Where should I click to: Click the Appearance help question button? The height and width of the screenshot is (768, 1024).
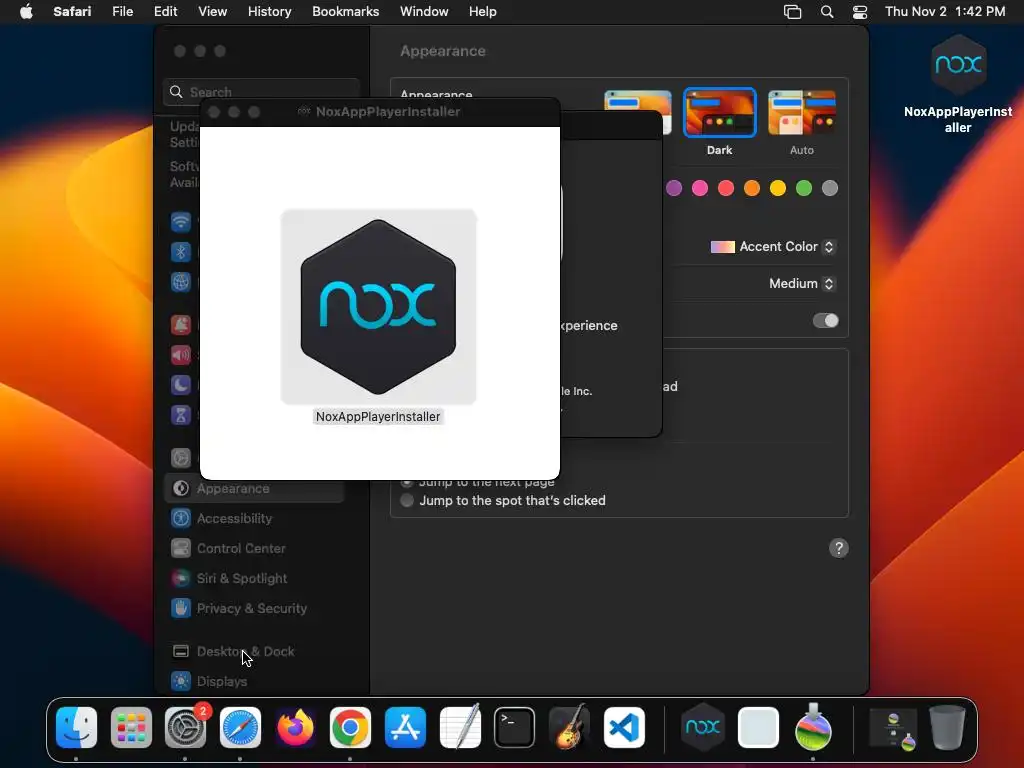[x=839, y=549]
